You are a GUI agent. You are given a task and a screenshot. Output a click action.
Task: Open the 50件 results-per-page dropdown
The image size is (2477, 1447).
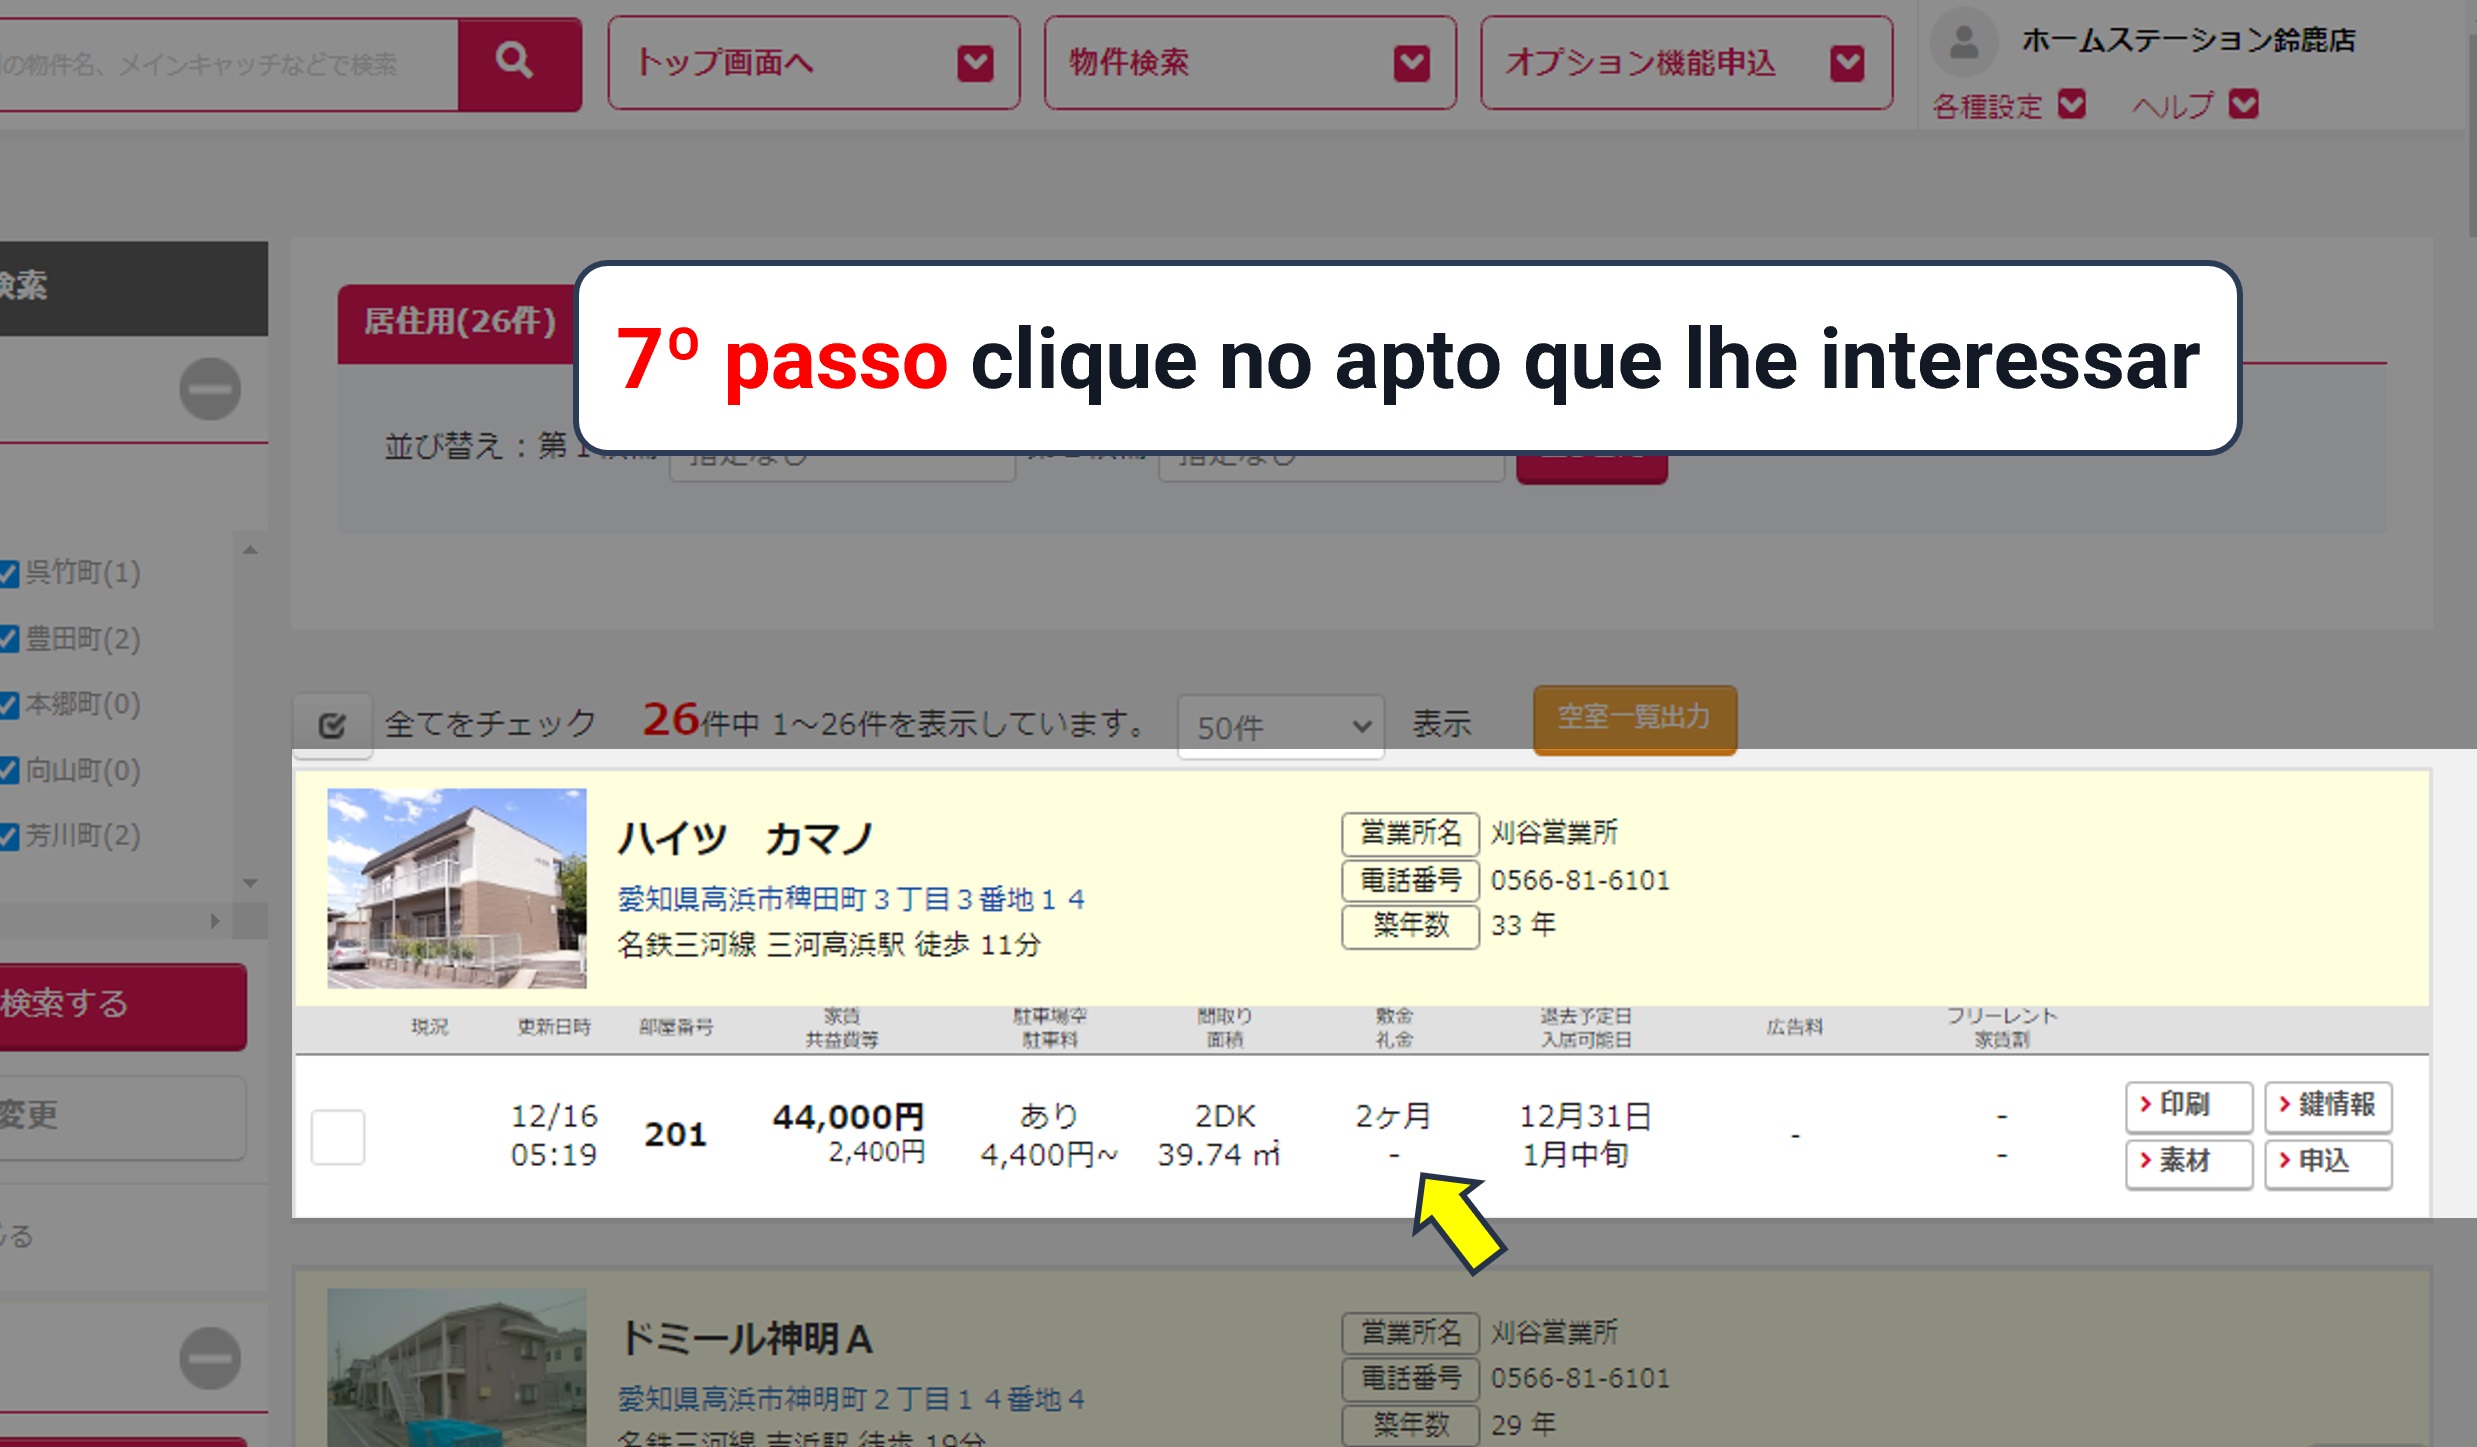click(1280, 726)
